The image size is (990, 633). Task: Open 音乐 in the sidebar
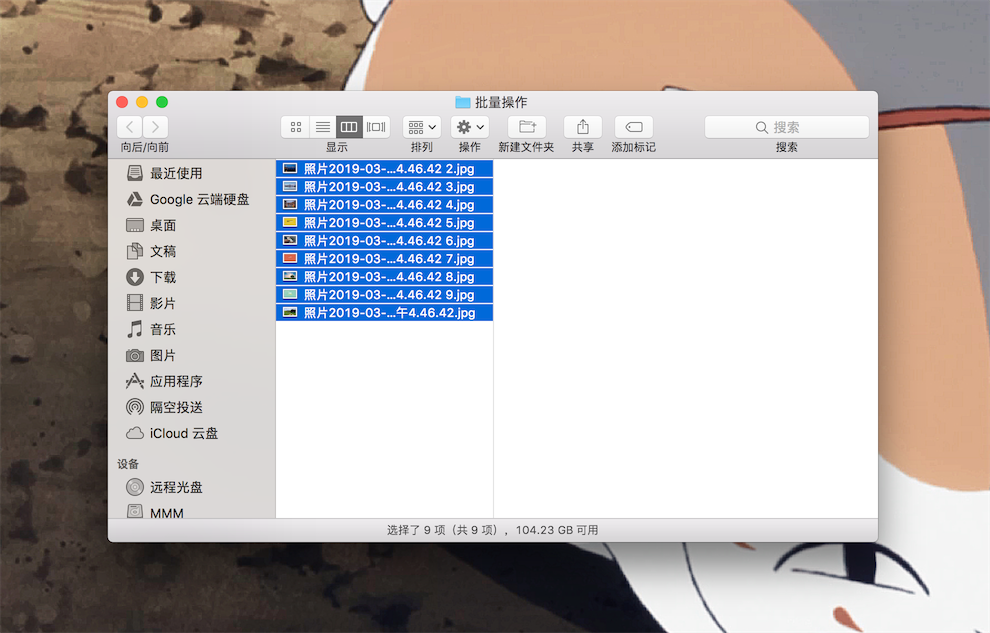tap(192, 329)
